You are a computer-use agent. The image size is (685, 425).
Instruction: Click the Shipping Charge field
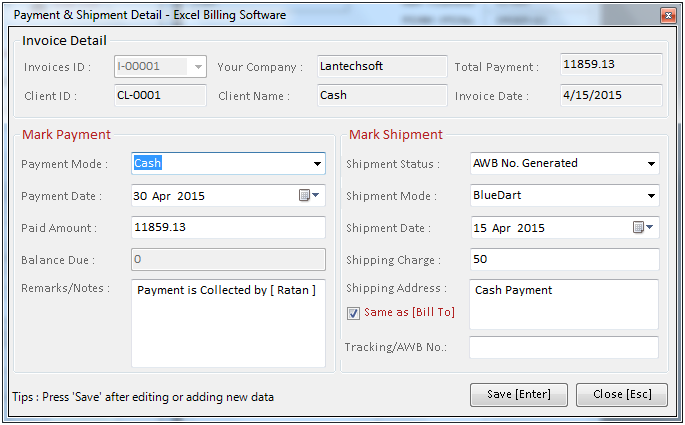[564, 259]
